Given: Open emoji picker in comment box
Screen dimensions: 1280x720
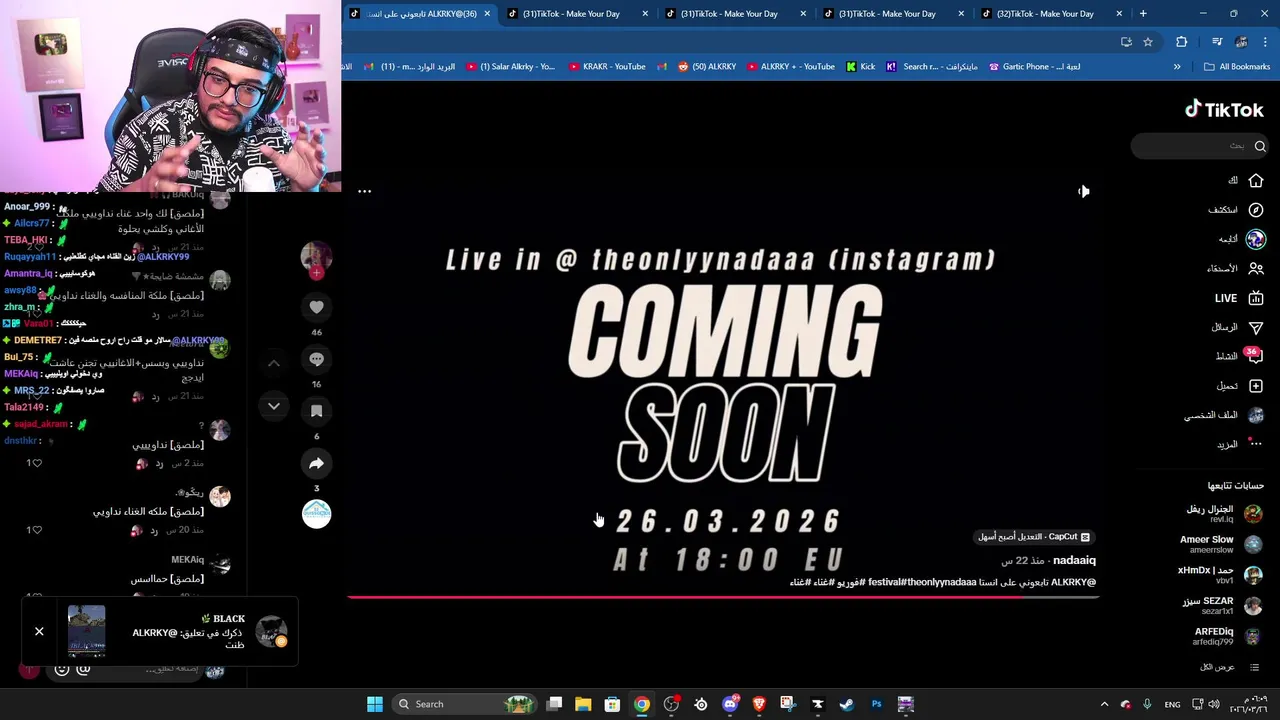Looking at the screenshot, I should 62,669.
